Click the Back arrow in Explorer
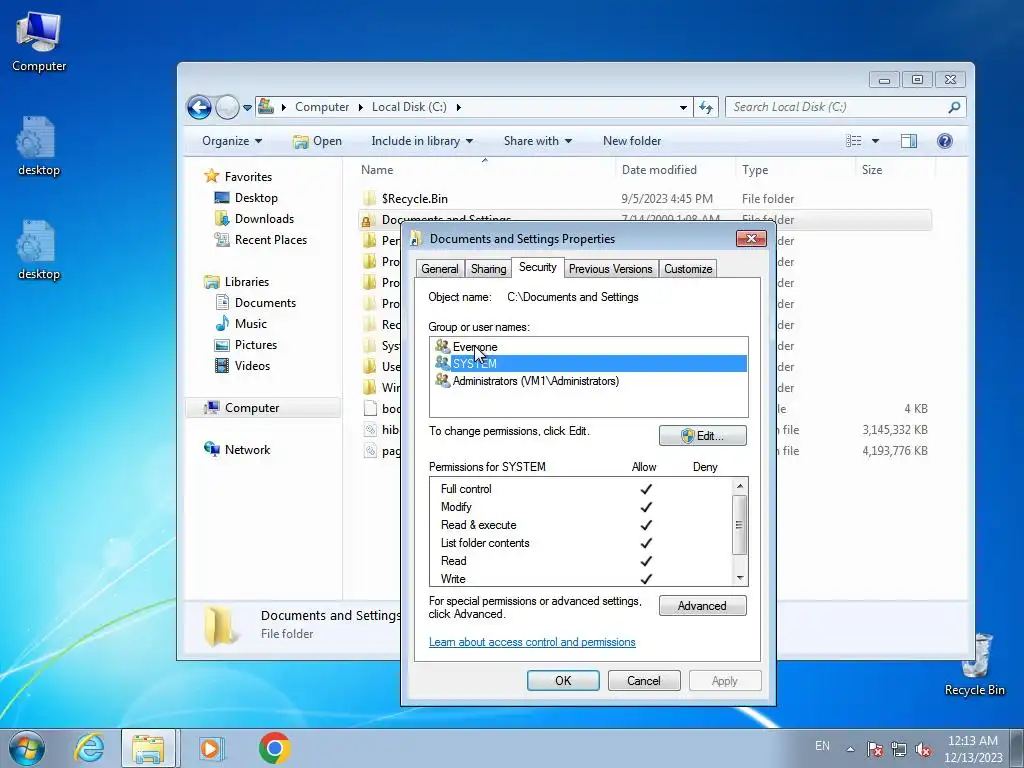The image size is (1024, 768). tap(199, 107)
